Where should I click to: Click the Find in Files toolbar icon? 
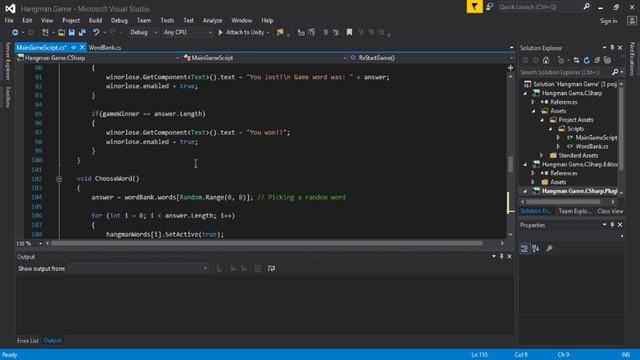(280, 32)
